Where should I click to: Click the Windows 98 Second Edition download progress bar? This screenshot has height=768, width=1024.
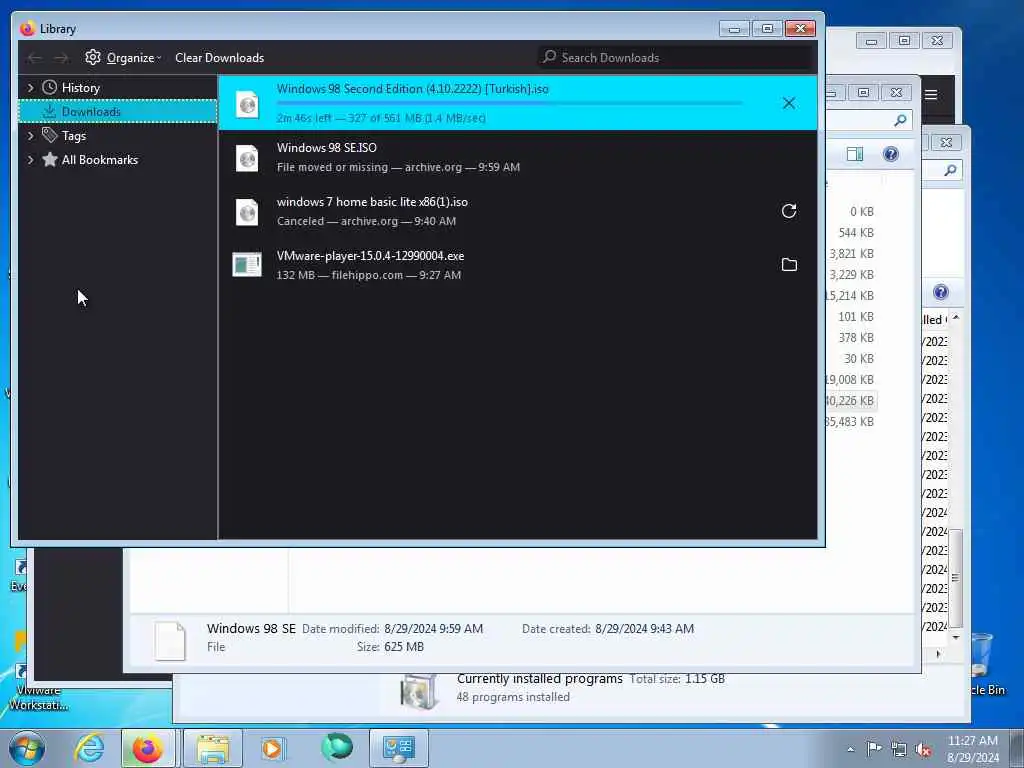tap(509, 103)
